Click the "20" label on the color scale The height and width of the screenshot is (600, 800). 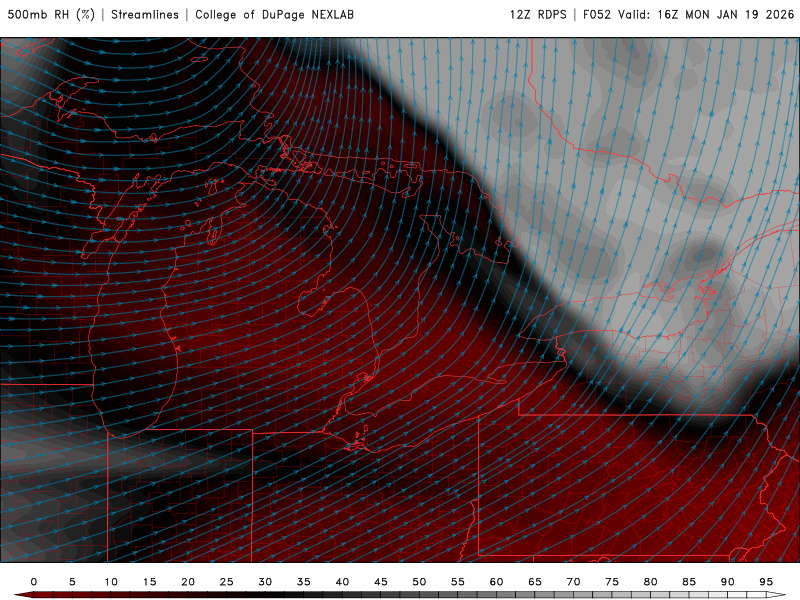188,582
